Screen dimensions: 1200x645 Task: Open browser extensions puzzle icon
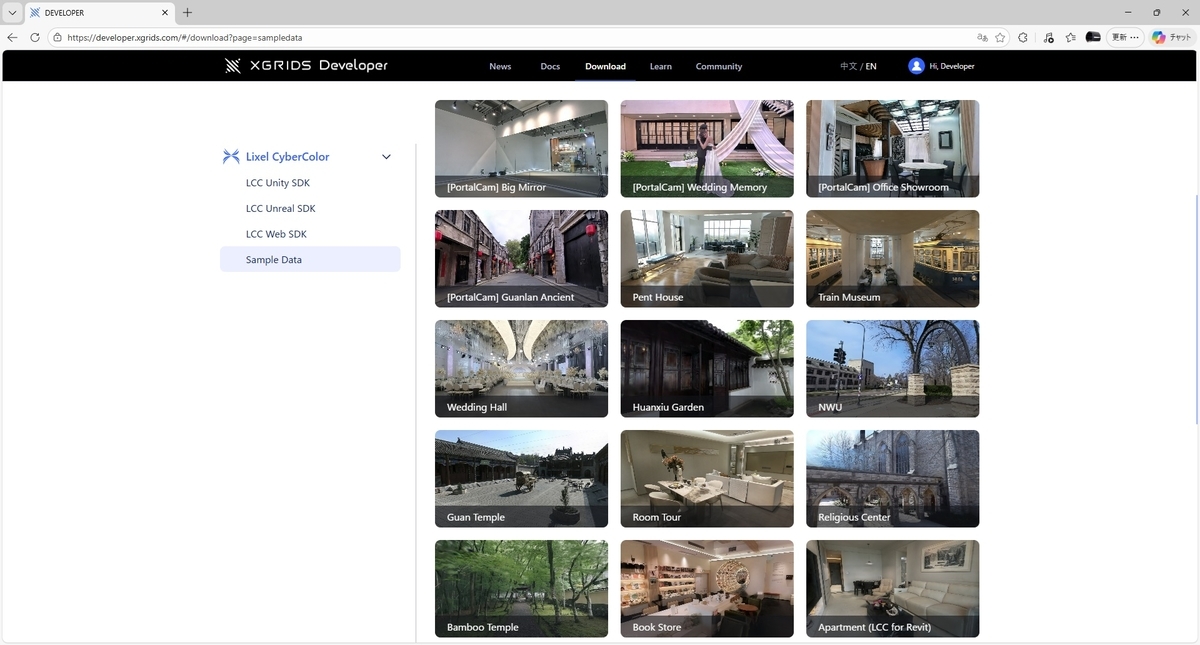point(1023,37)
